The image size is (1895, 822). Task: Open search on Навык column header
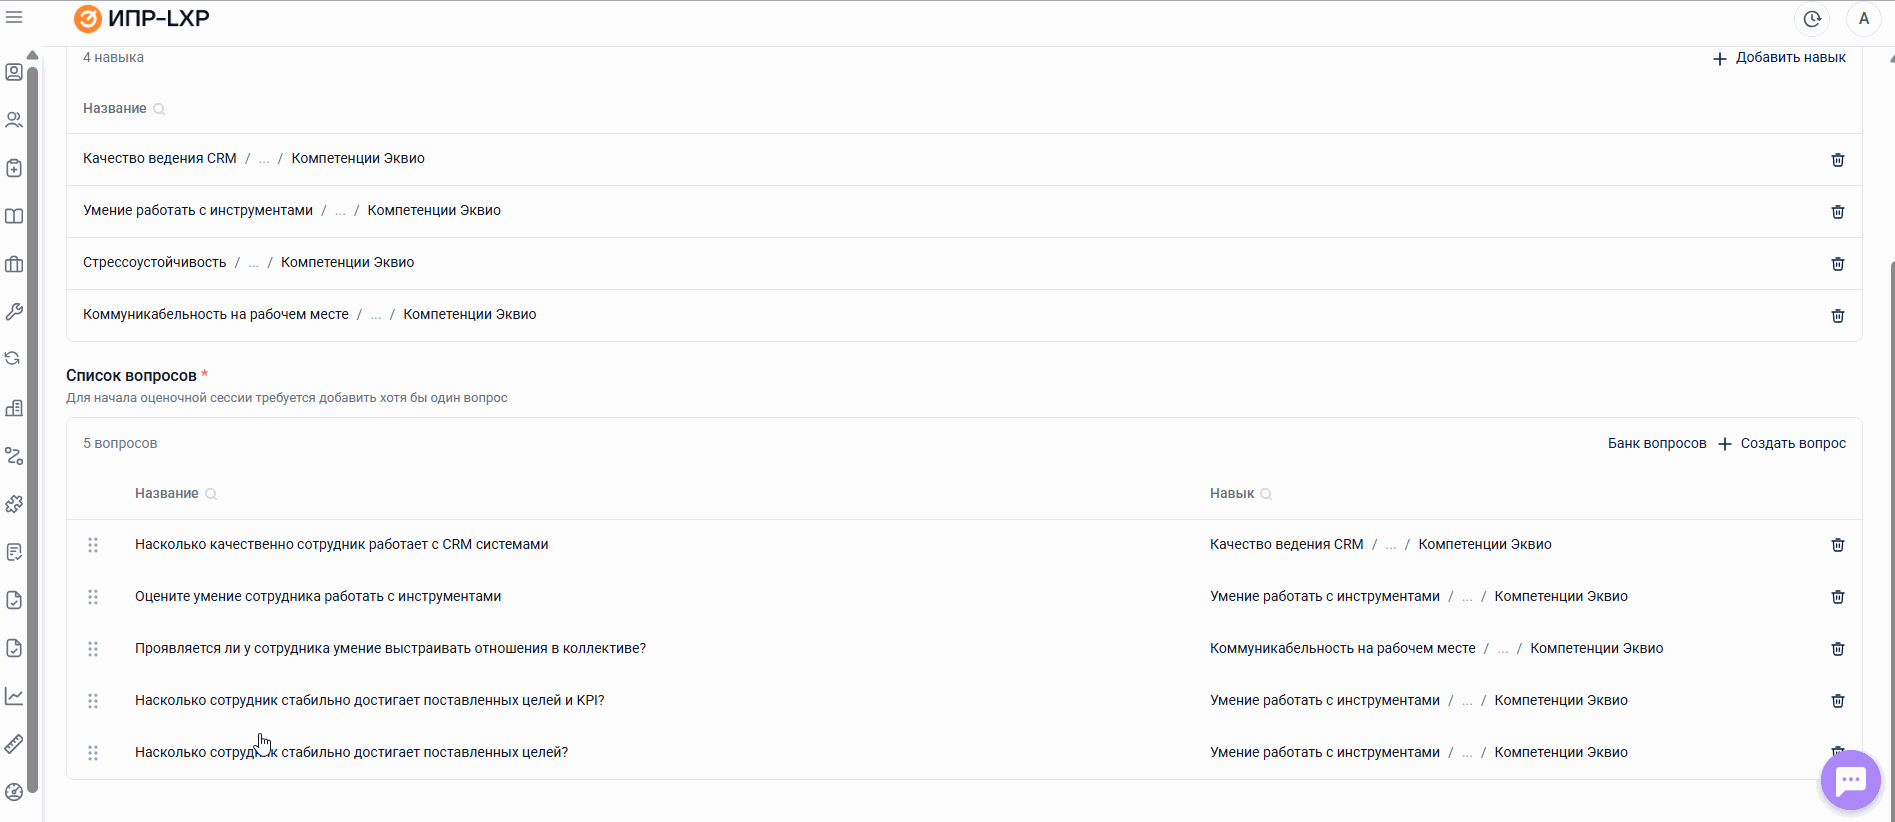coord(1266,494)
